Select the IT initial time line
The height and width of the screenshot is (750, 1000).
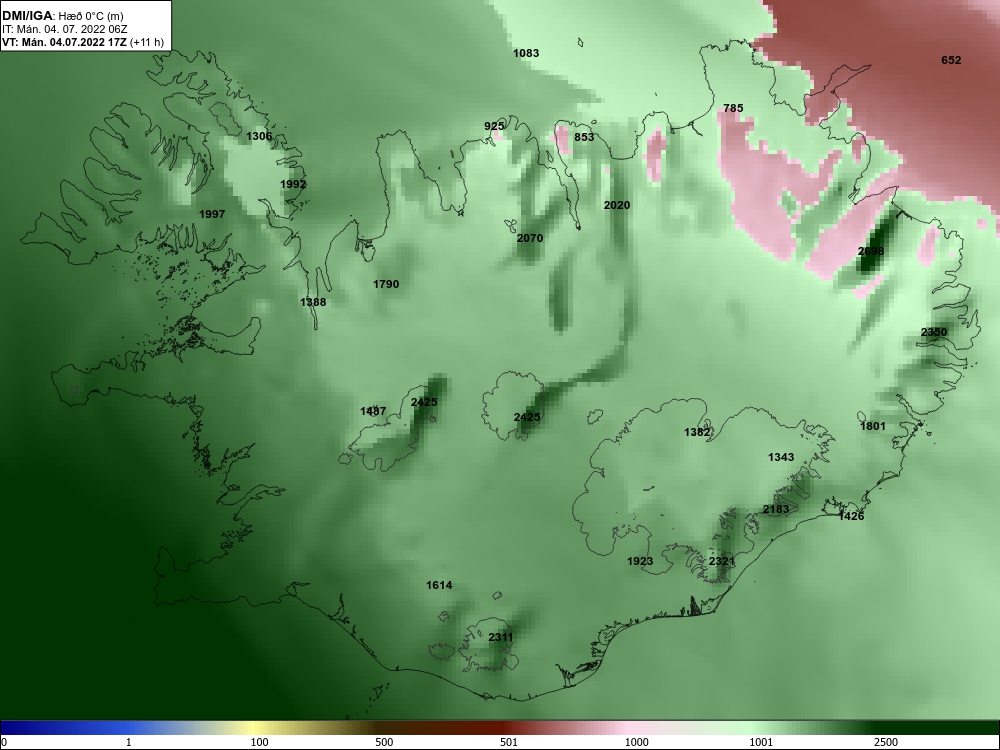64,29
